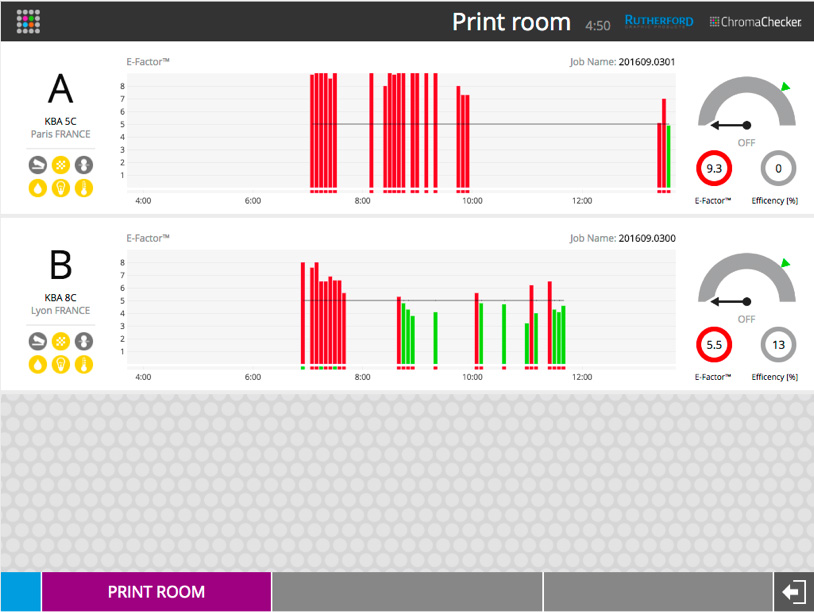Click the large letter B press label
The image size is (814, 612).
click(x=61, y=265)
